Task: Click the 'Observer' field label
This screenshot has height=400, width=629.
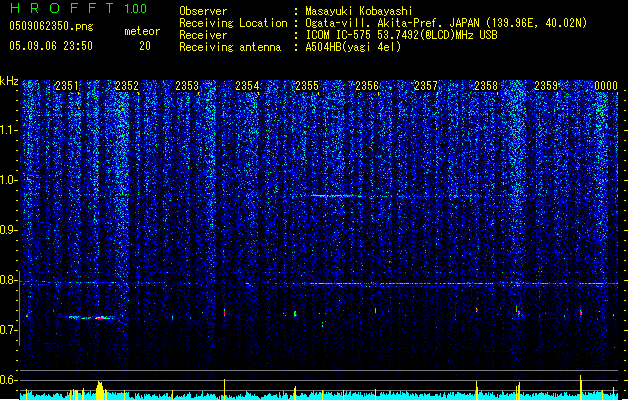Action: [203, 11]
